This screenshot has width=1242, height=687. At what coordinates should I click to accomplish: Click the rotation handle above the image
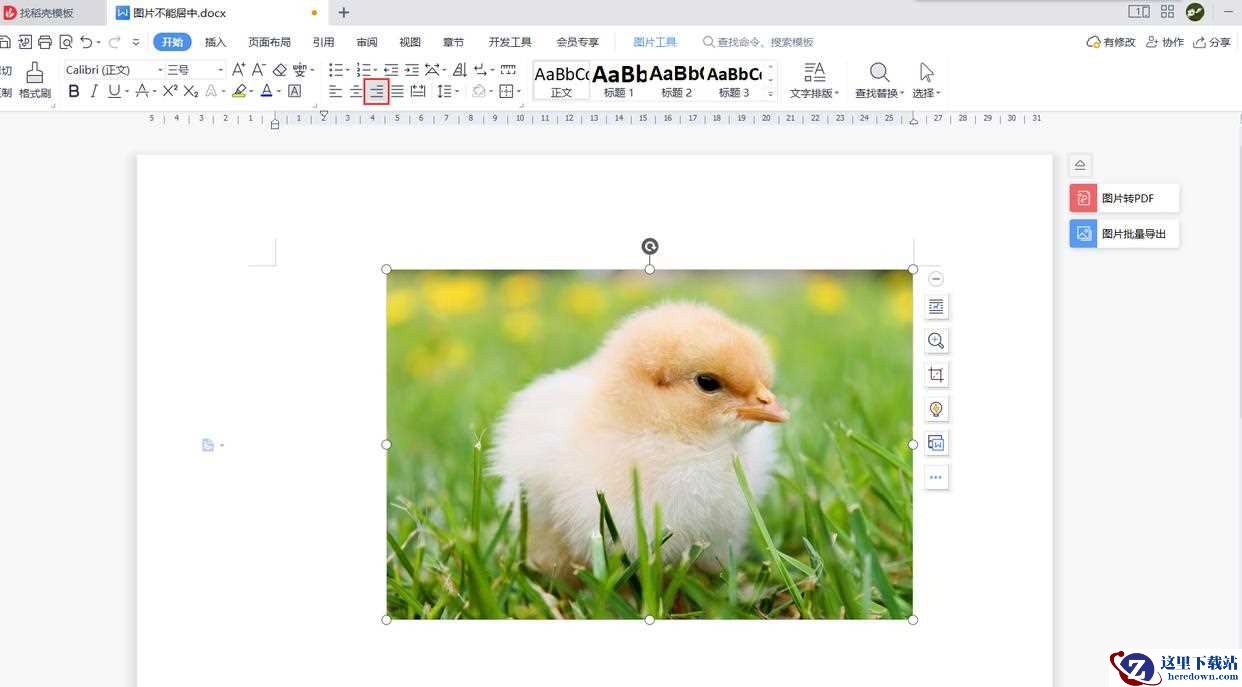pyautogui.click(x=650, y=246)
